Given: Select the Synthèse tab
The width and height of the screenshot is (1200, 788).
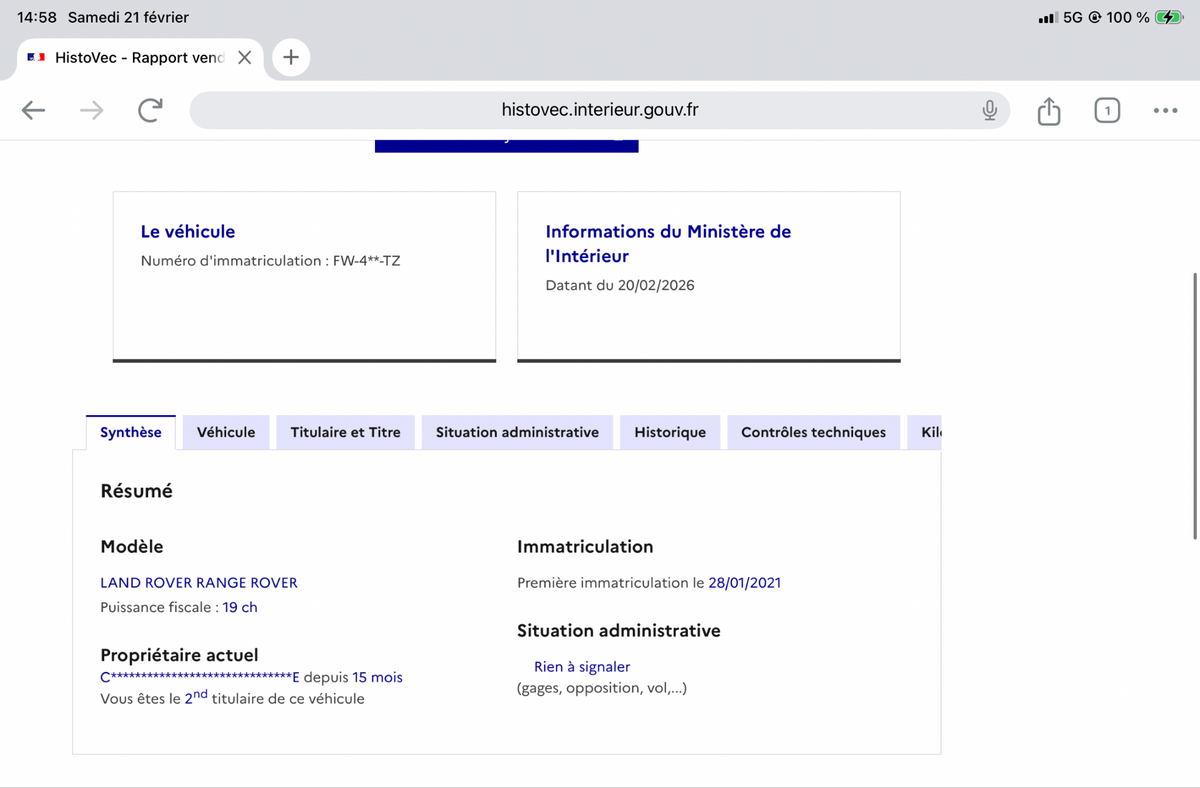Looking at the screenshot, I should click(131, 432).
